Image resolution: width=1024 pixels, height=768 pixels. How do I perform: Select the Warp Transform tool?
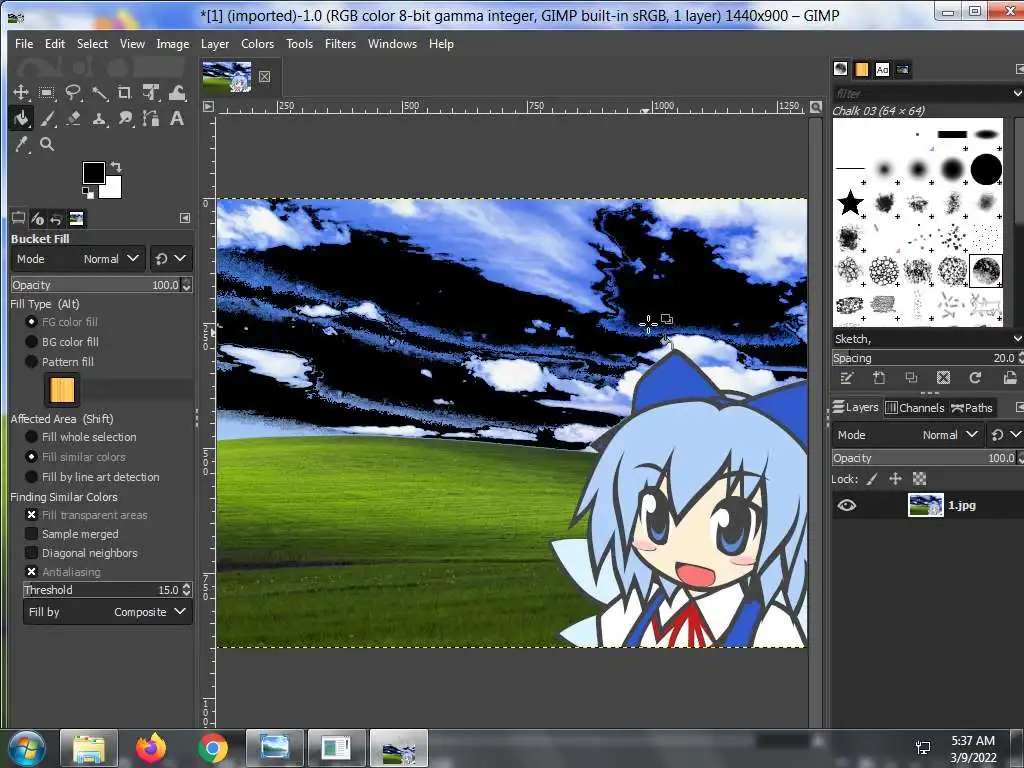point(177,93)
